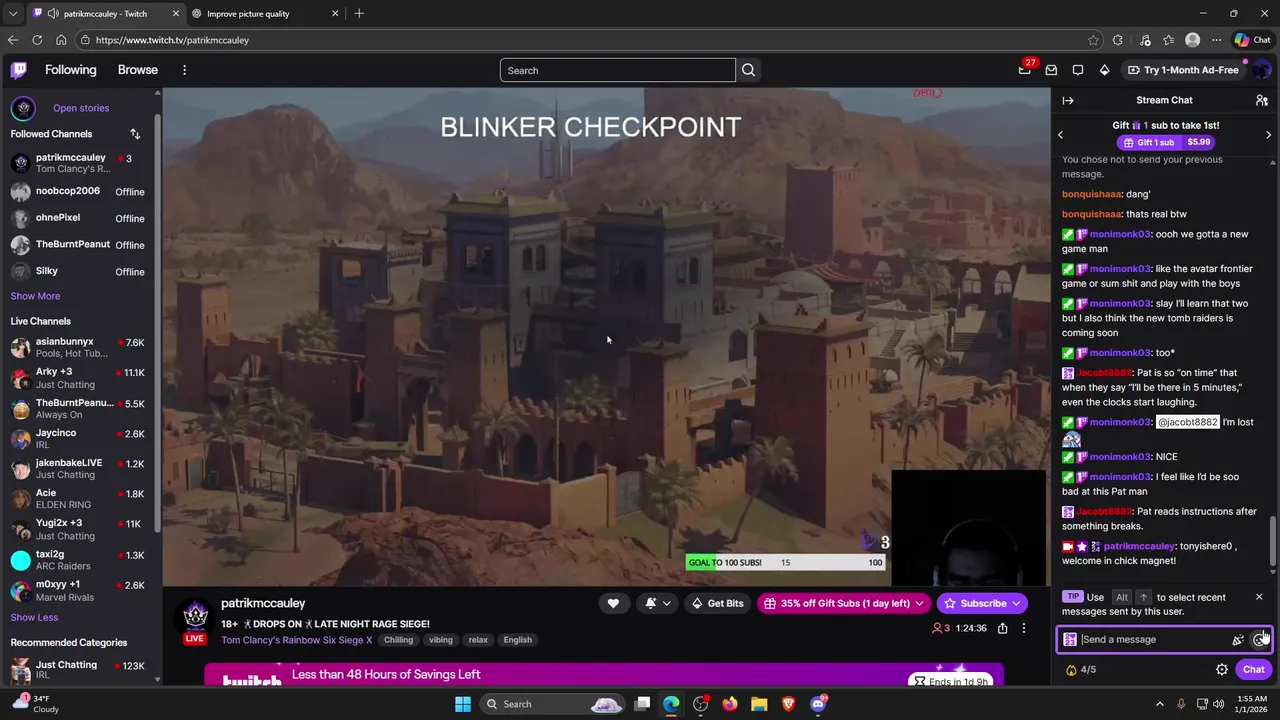Click the 2023 chat badge identity icon
This screenshot has width=1280, height=720.
point(1070,640)
